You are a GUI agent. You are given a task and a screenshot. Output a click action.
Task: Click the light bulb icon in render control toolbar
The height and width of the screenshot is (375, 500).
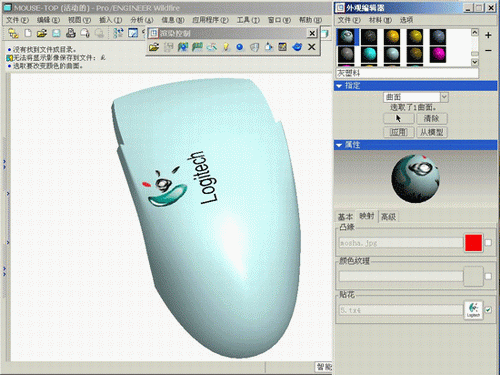pos(226,47)
